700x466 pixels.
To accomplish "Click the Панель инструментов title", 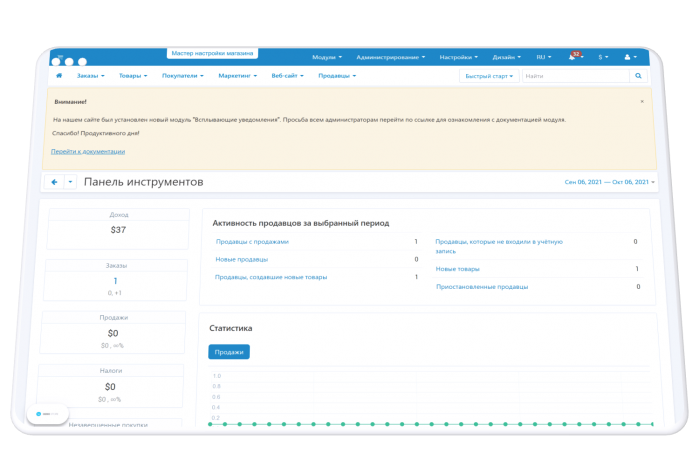I will pyautogui.click(x=143, y=182).
